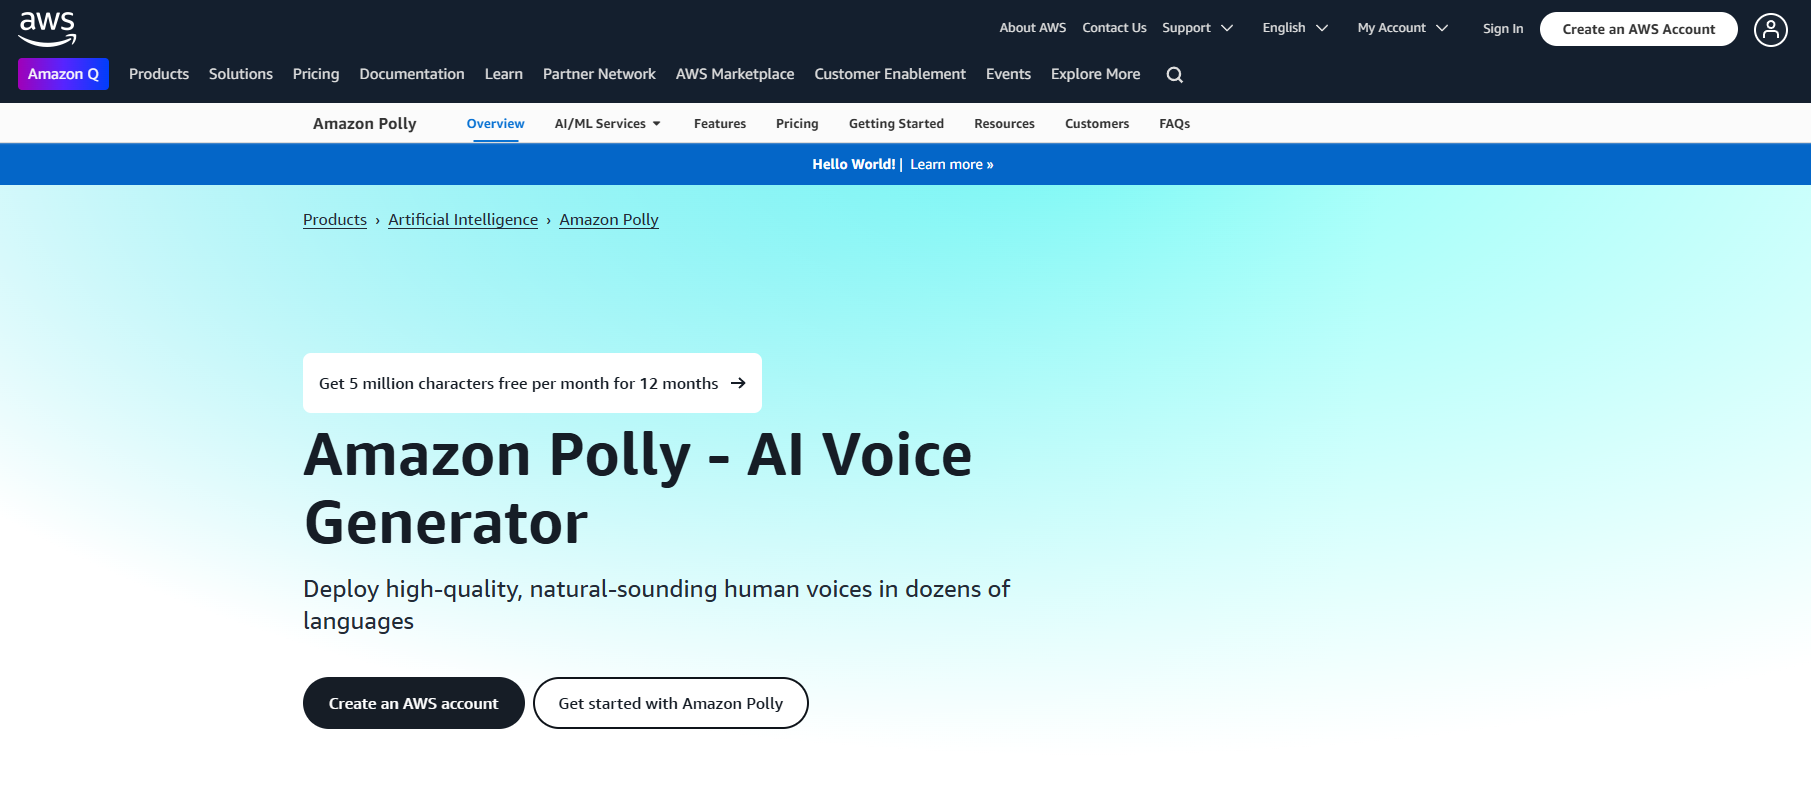Click the arrow on free characters banner
Image resolution: width=1811 pixels, height=785 pixels.
click(738, 383)
